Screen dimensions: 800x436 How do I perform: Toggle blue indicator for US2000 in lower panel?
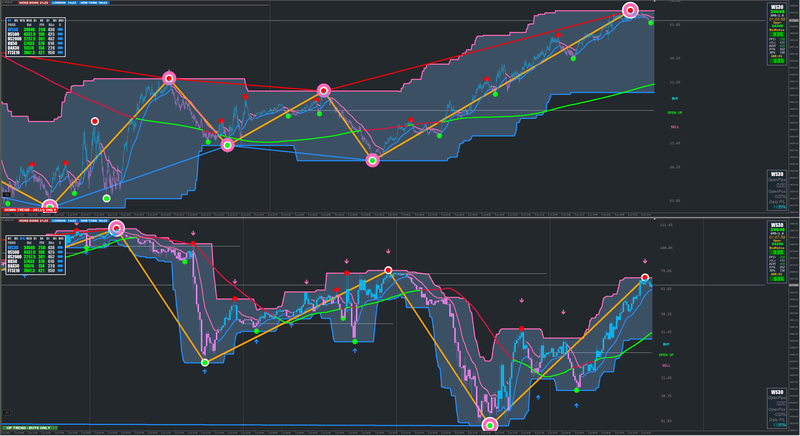click(60, 257)
